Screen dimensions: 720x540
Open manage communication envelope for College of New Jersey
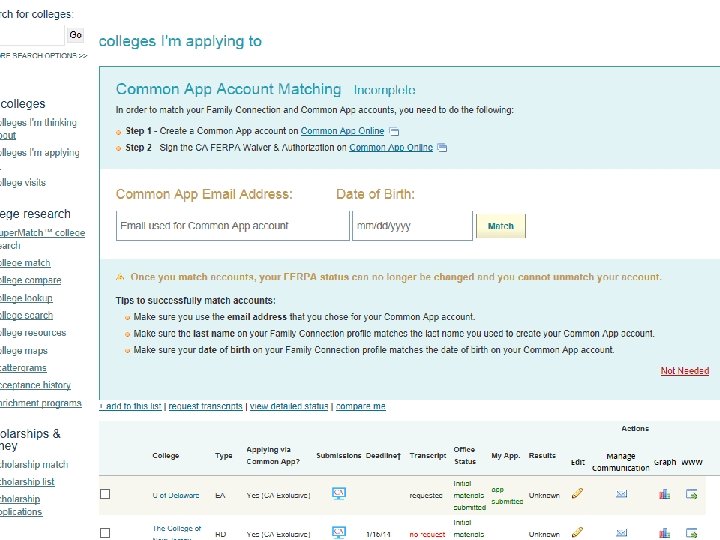coord(621,533)
